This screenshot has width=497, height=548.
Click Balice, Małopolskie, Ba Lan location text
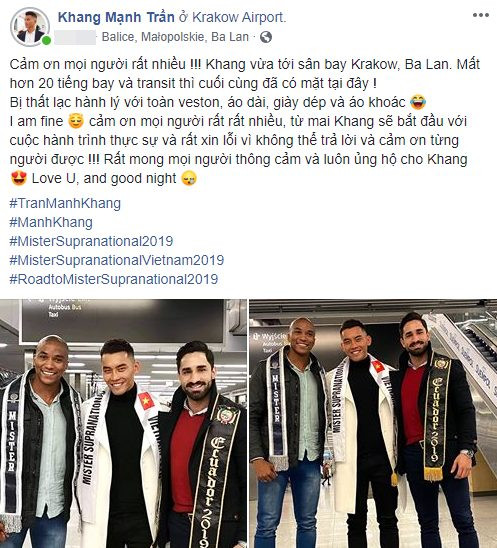click(175, 37)
